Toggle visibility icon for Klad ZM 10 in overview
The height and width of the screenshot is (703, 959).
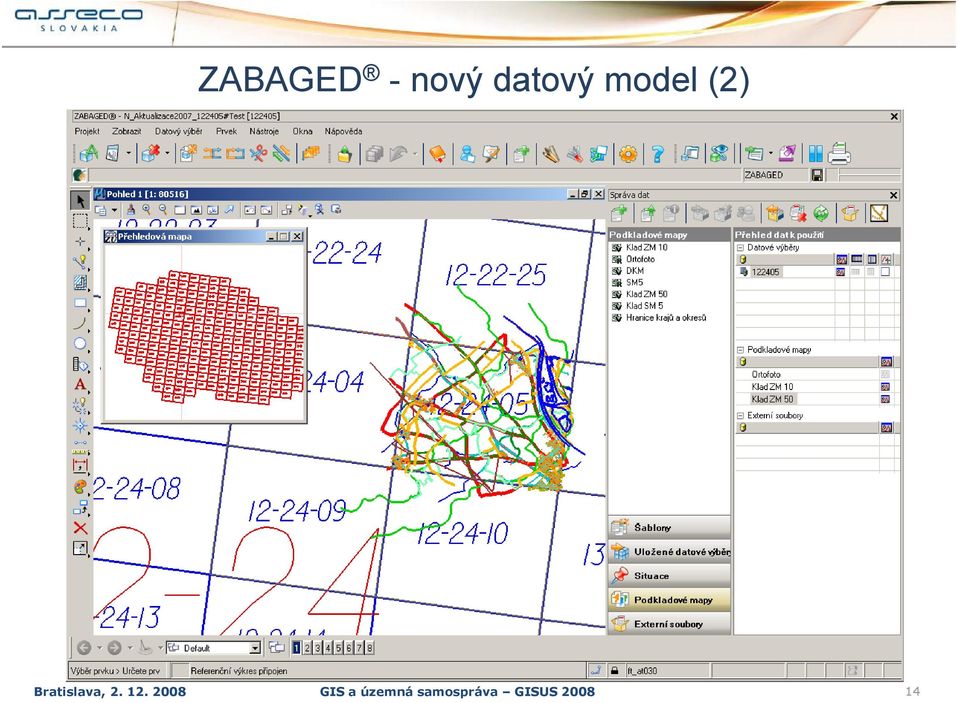pyautogui.click(x=885, y=387)
